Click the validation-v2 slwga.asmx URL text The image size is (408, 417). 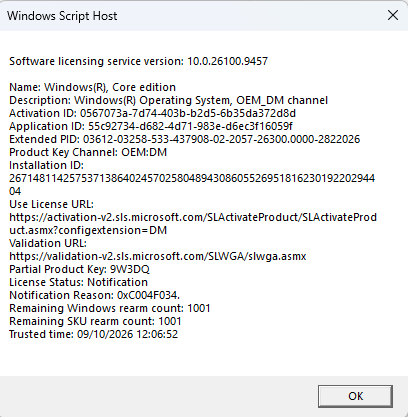coord(158,256)
